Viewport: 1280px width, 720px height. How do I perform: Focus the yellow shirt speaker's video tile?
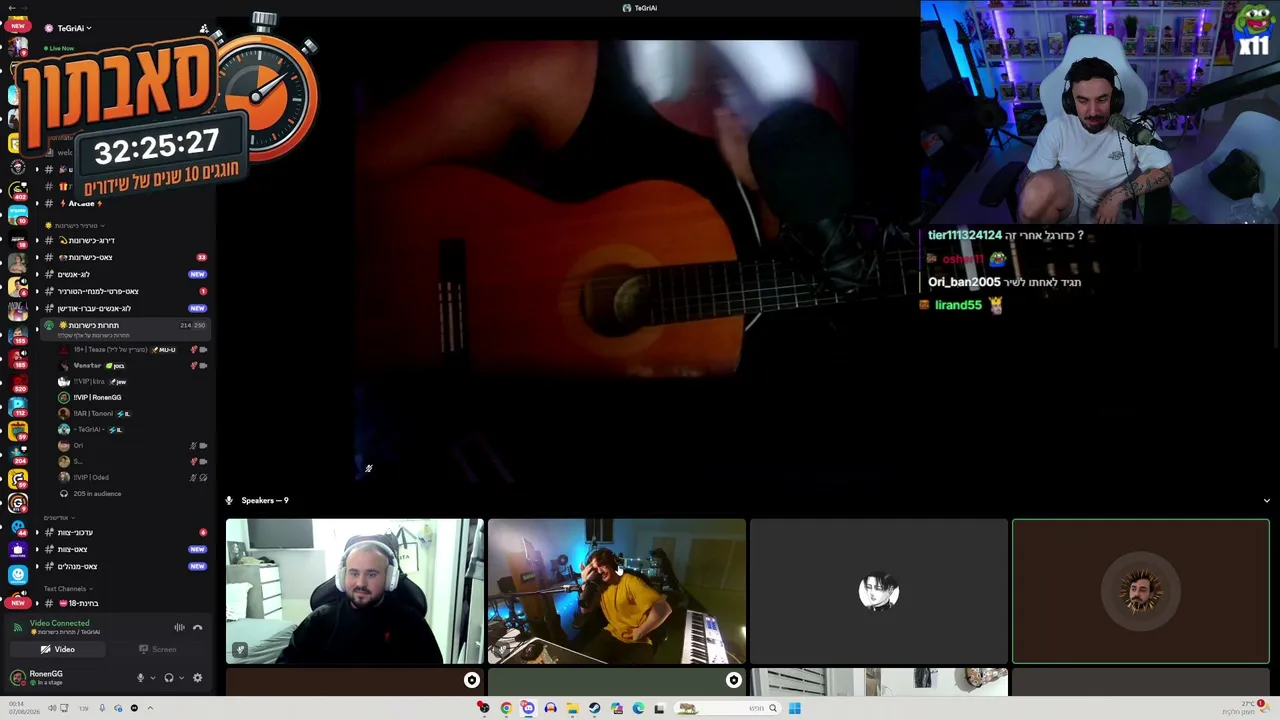point(617,591)
